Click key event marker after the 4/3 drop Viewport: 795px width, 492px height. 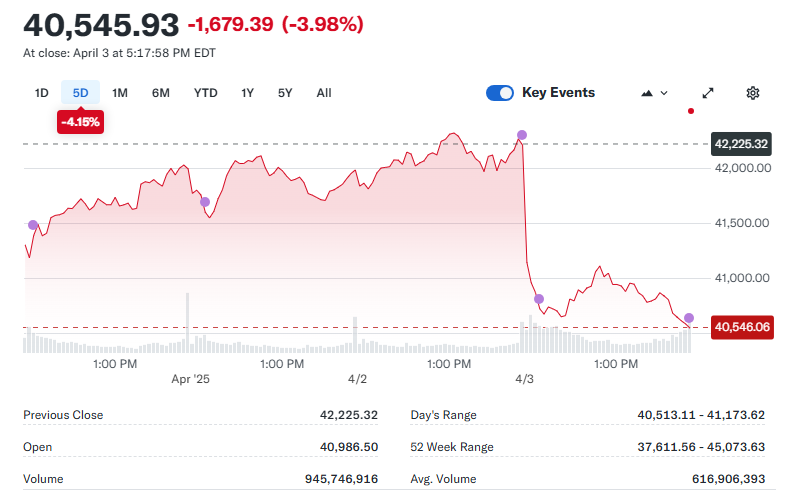point(539,299)
